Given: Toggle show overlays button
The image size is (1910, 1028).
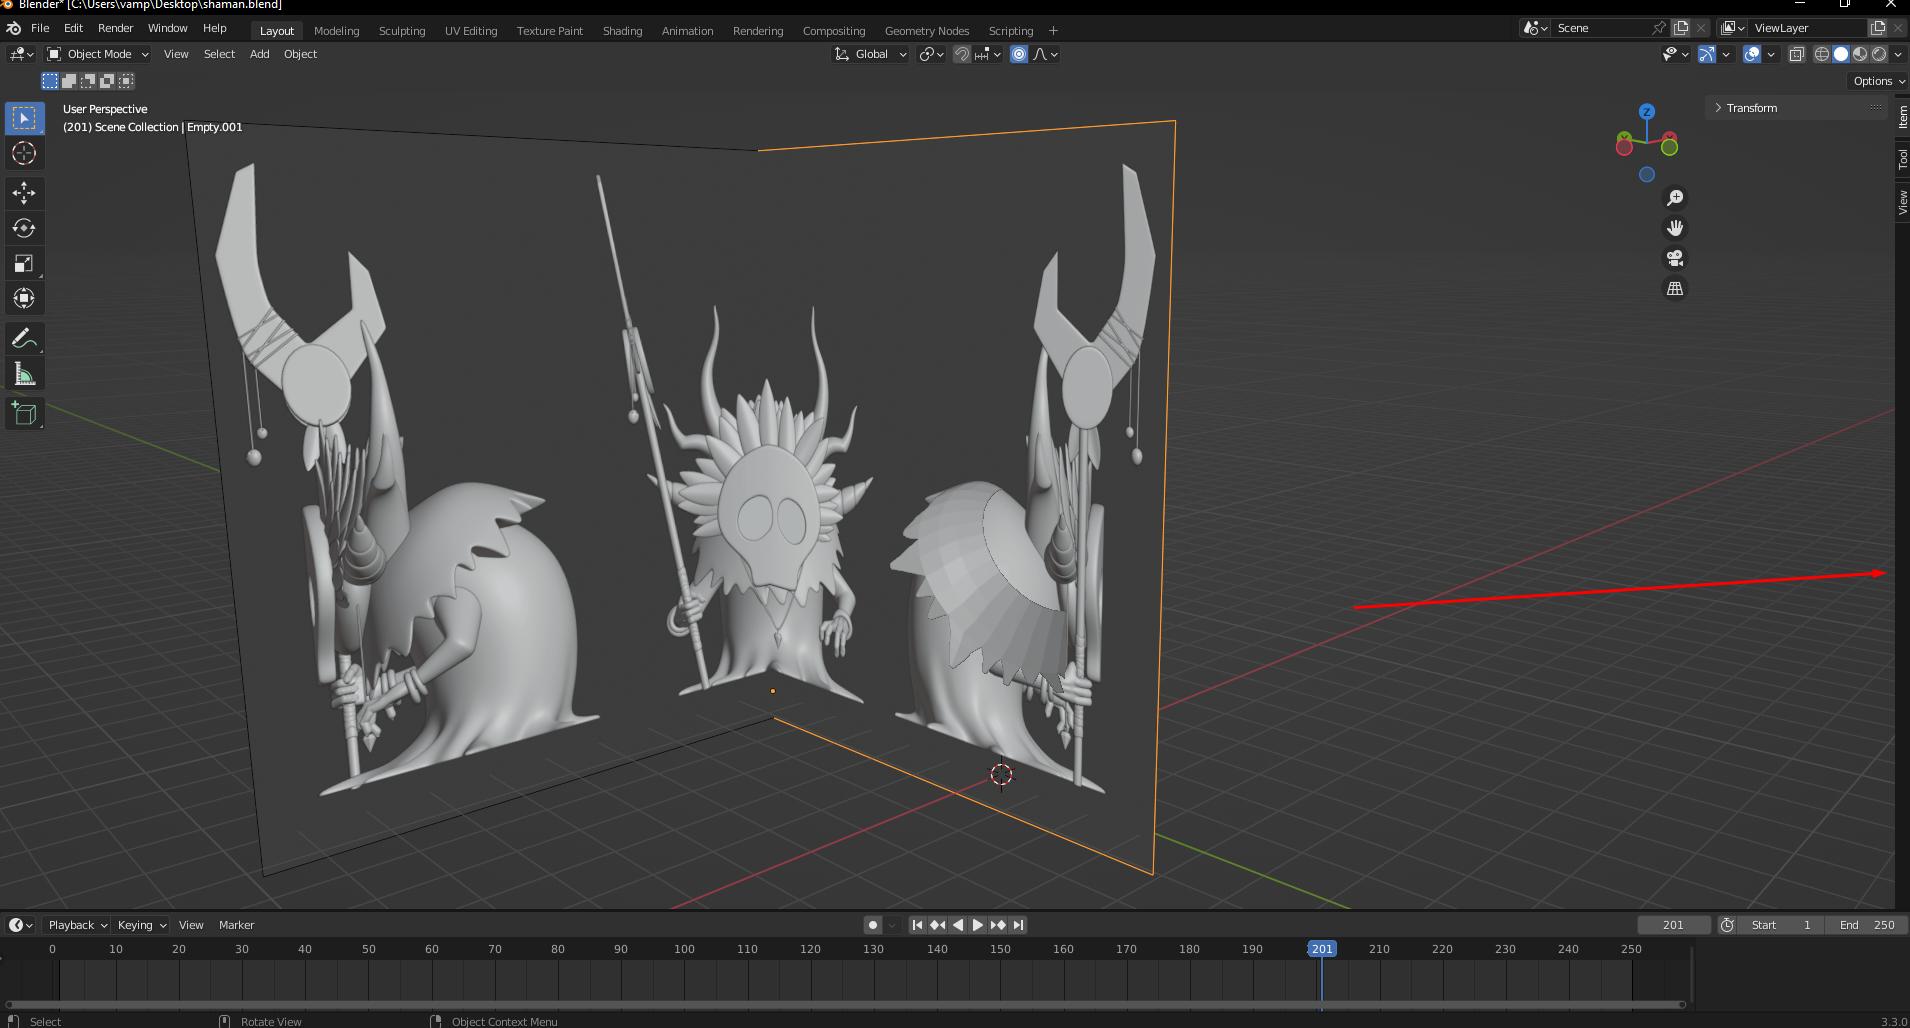Looking at the screenshot, I should click(1752, 54).
